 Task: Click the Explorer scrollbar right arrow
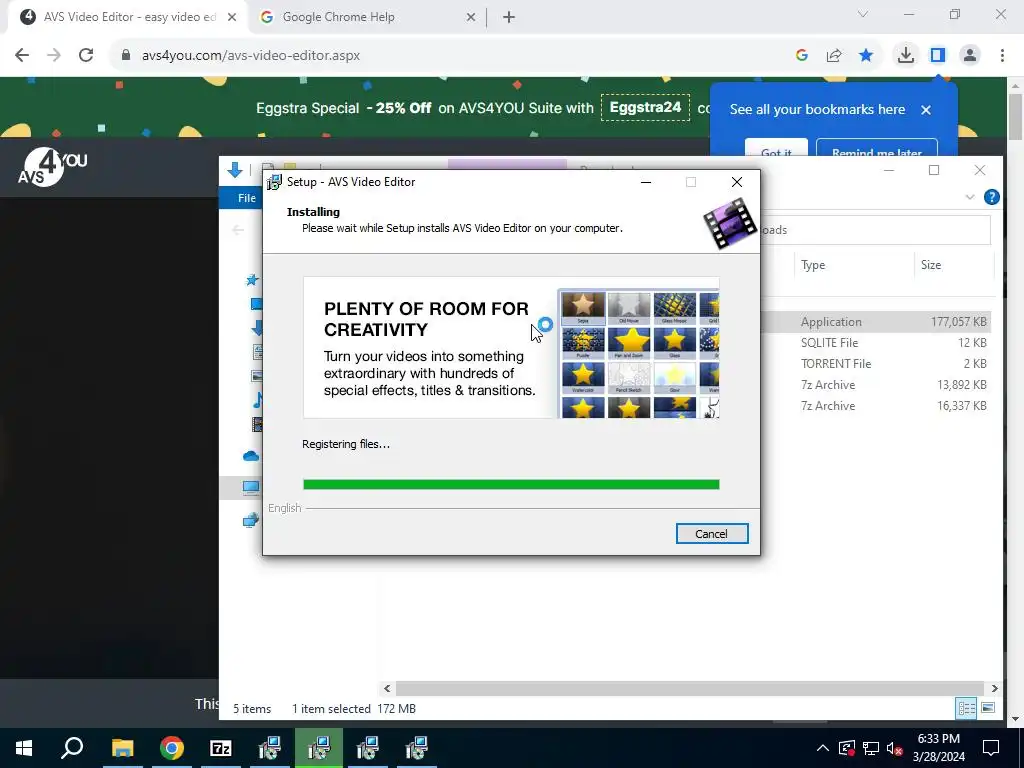pos(994,688)
